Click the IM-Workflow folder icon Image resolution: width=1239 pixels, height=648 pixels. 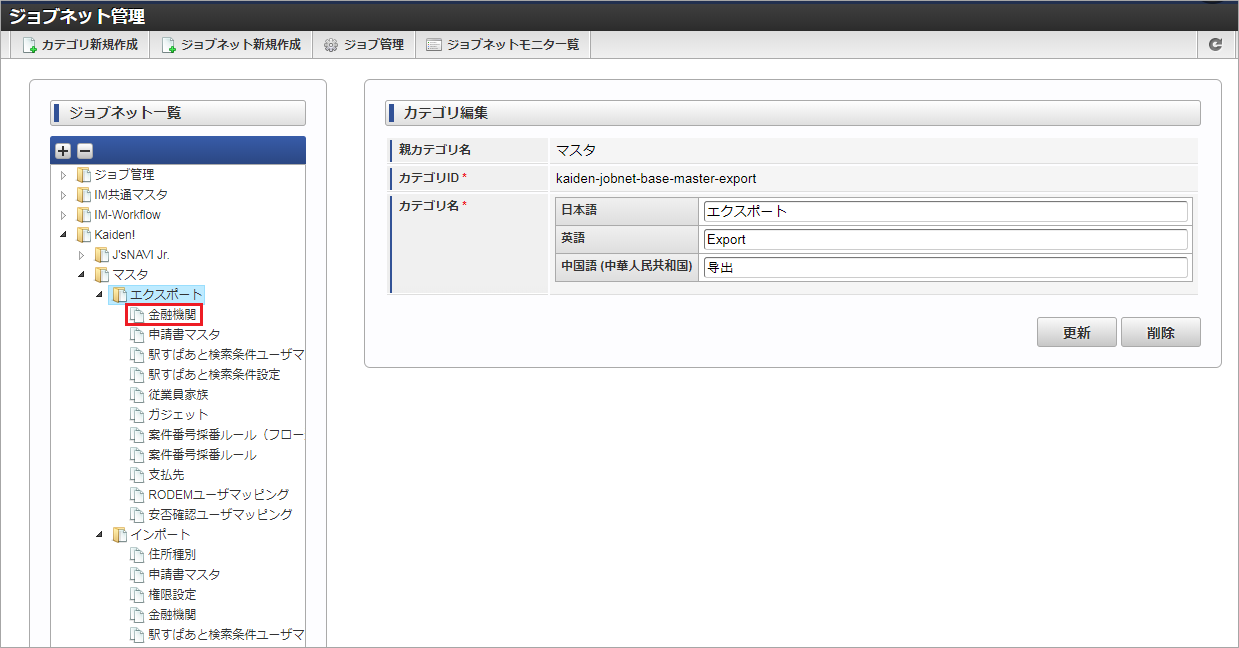[84, 215]
